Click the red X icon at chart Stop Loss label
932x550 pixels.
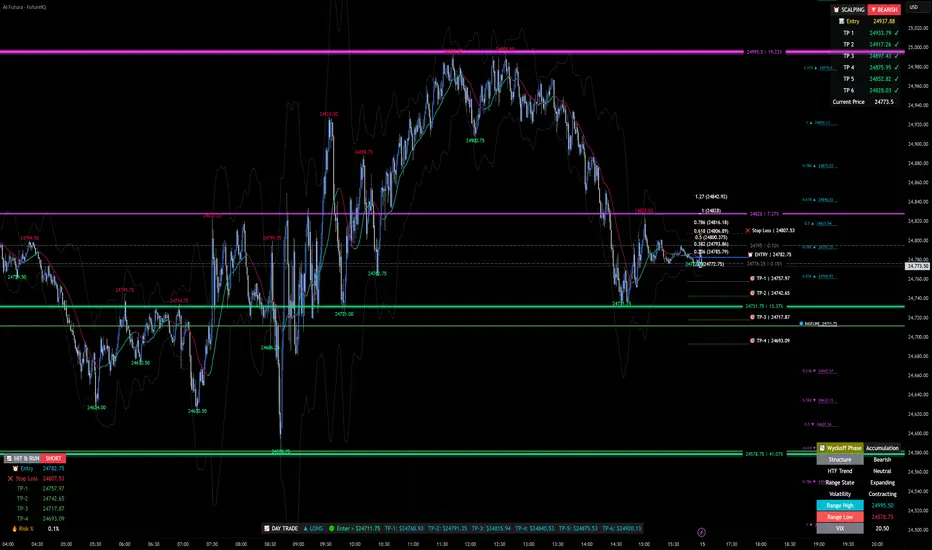tap(748, 230)
